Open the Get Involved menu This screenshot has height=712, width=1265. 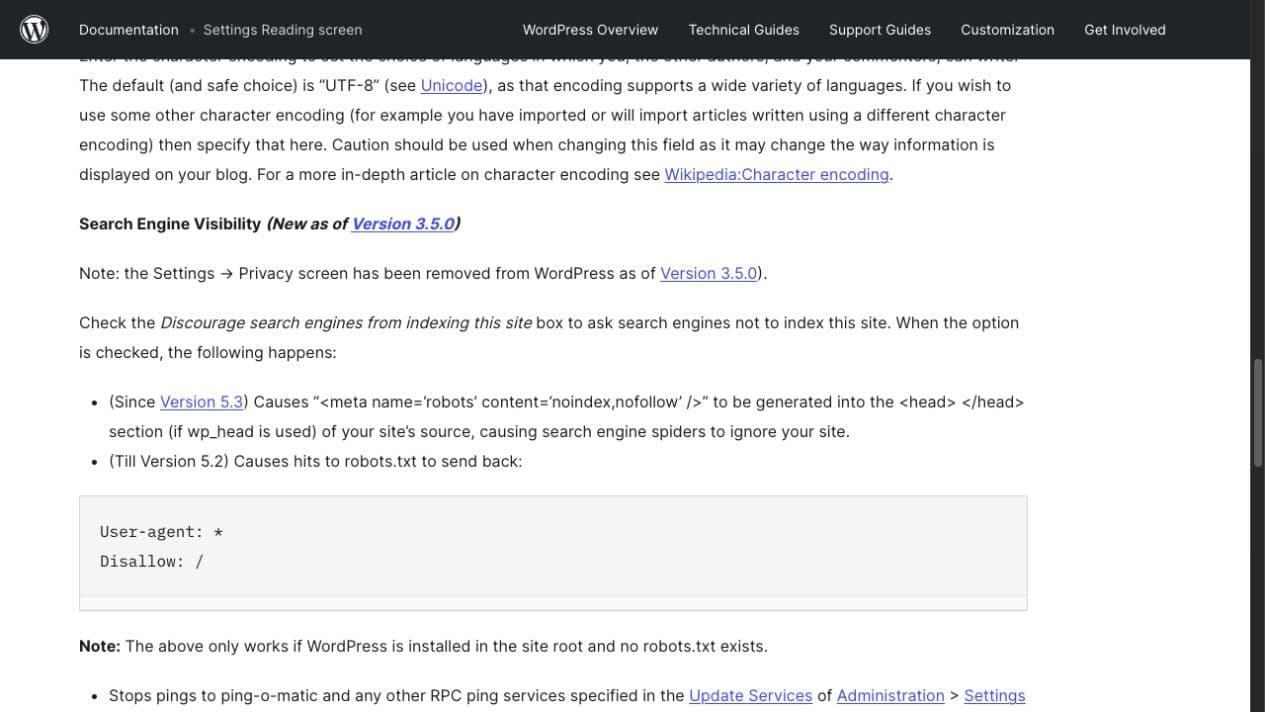coord(1125,30)
